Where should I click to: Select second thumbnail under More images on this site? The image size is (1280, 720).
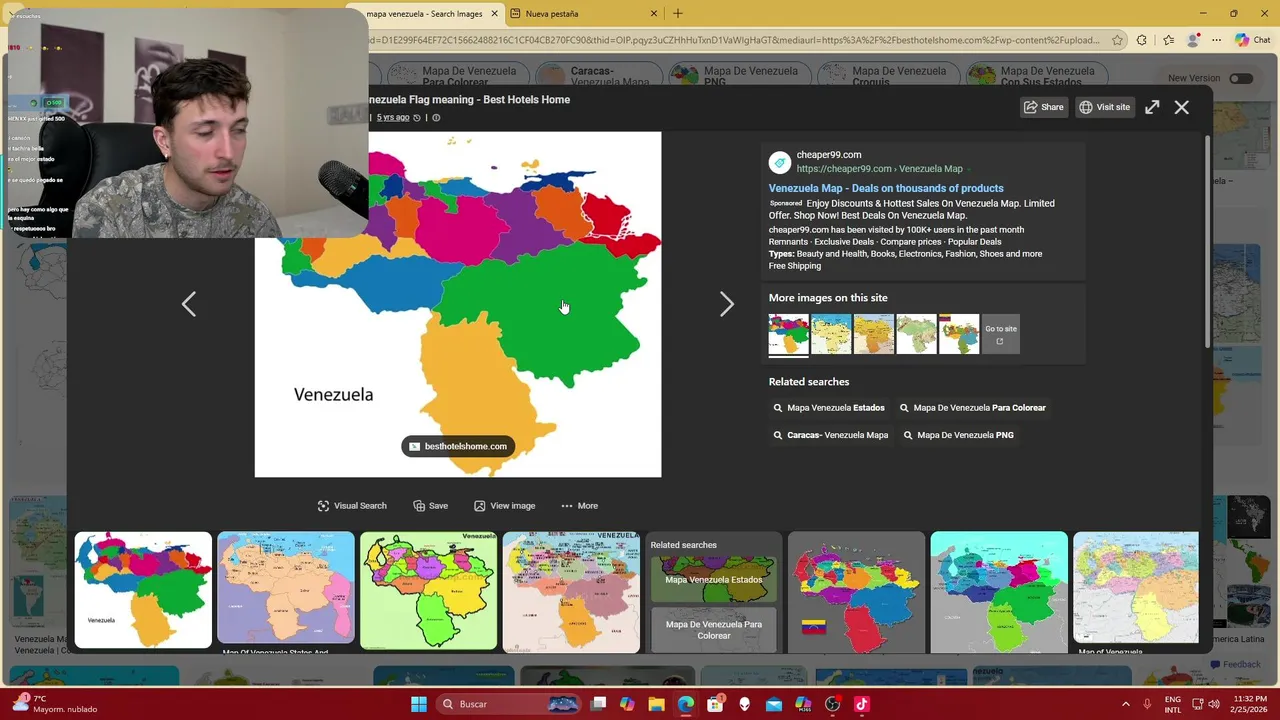pyautogui.click(x=831, y=334)
